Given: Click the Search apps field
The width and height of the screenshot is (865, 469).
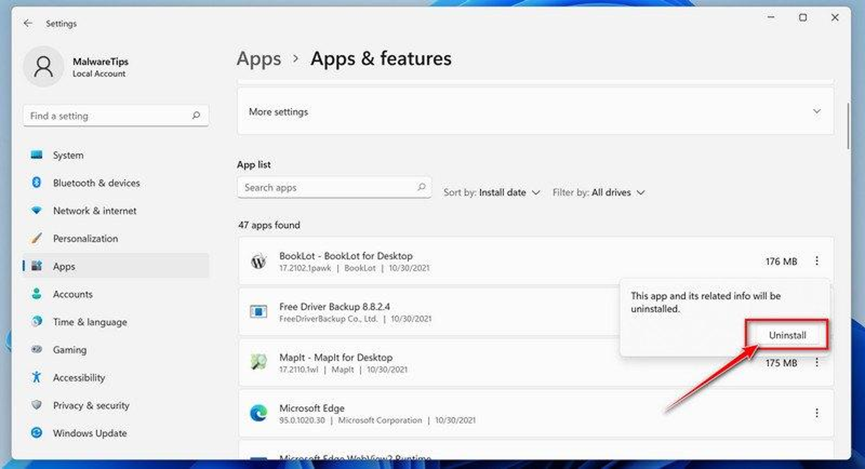Looking at the screenshot, I should pyautogui.click(x=334, y=188).
